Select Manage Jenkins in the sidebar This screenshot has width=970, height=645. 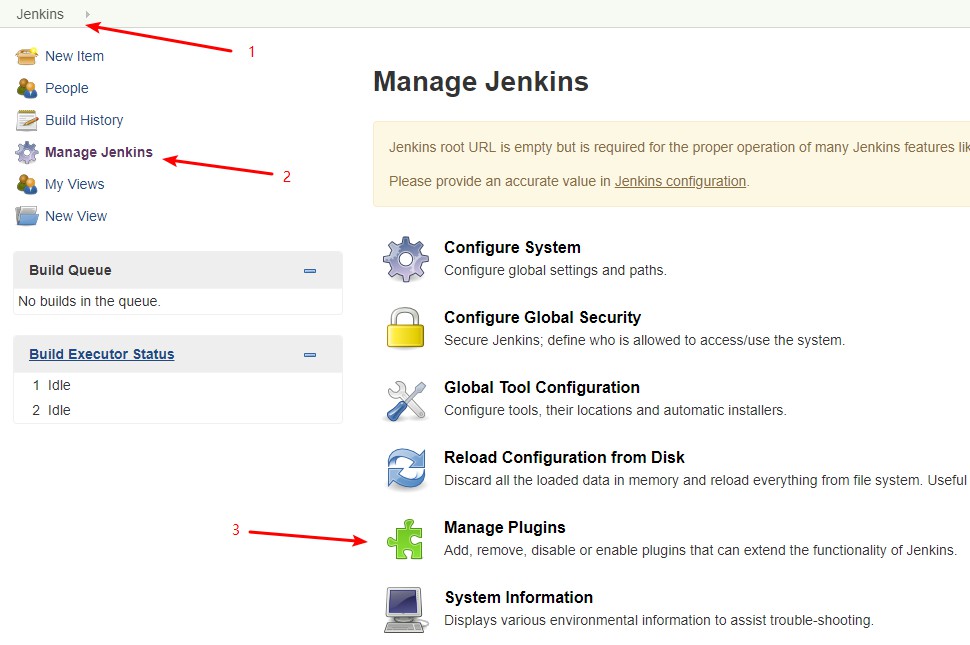click(x=99, y=152)
